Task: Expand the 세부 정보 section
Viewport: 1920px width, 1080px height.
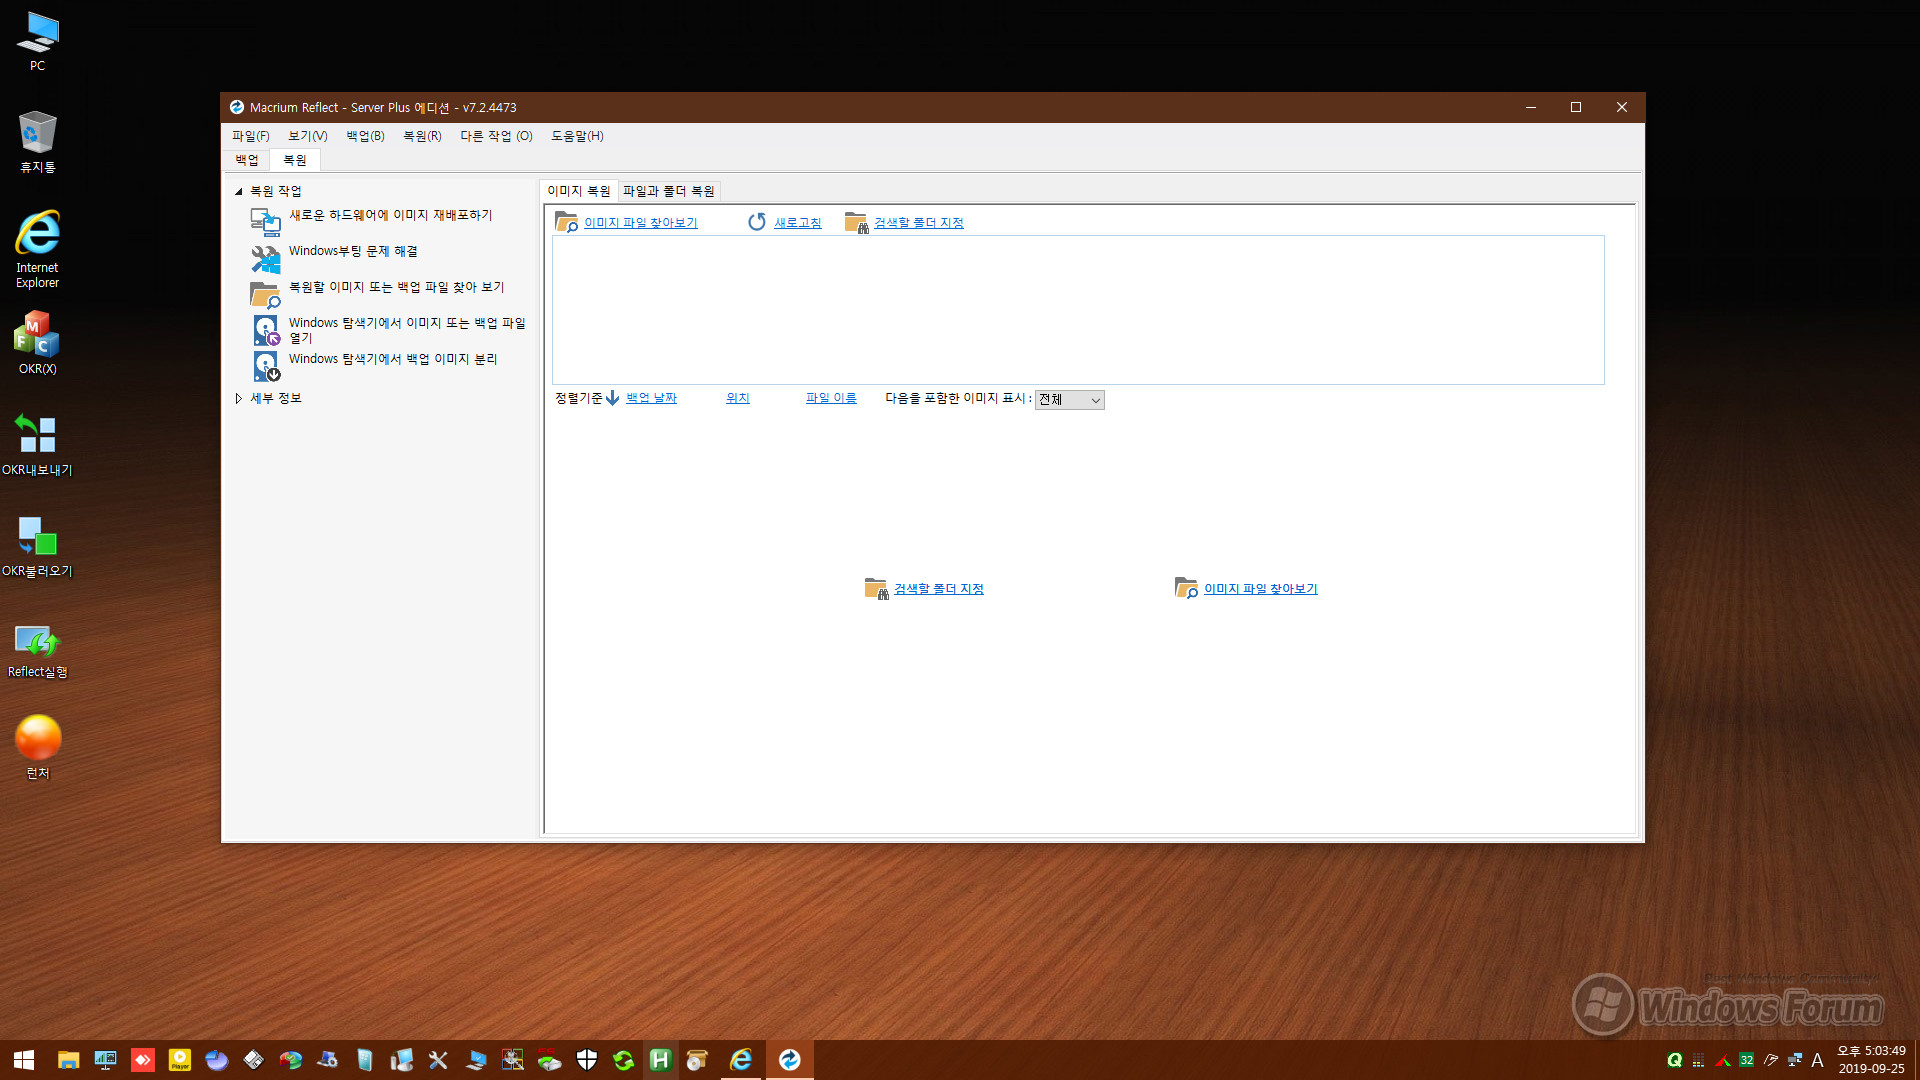Action: 238,398
